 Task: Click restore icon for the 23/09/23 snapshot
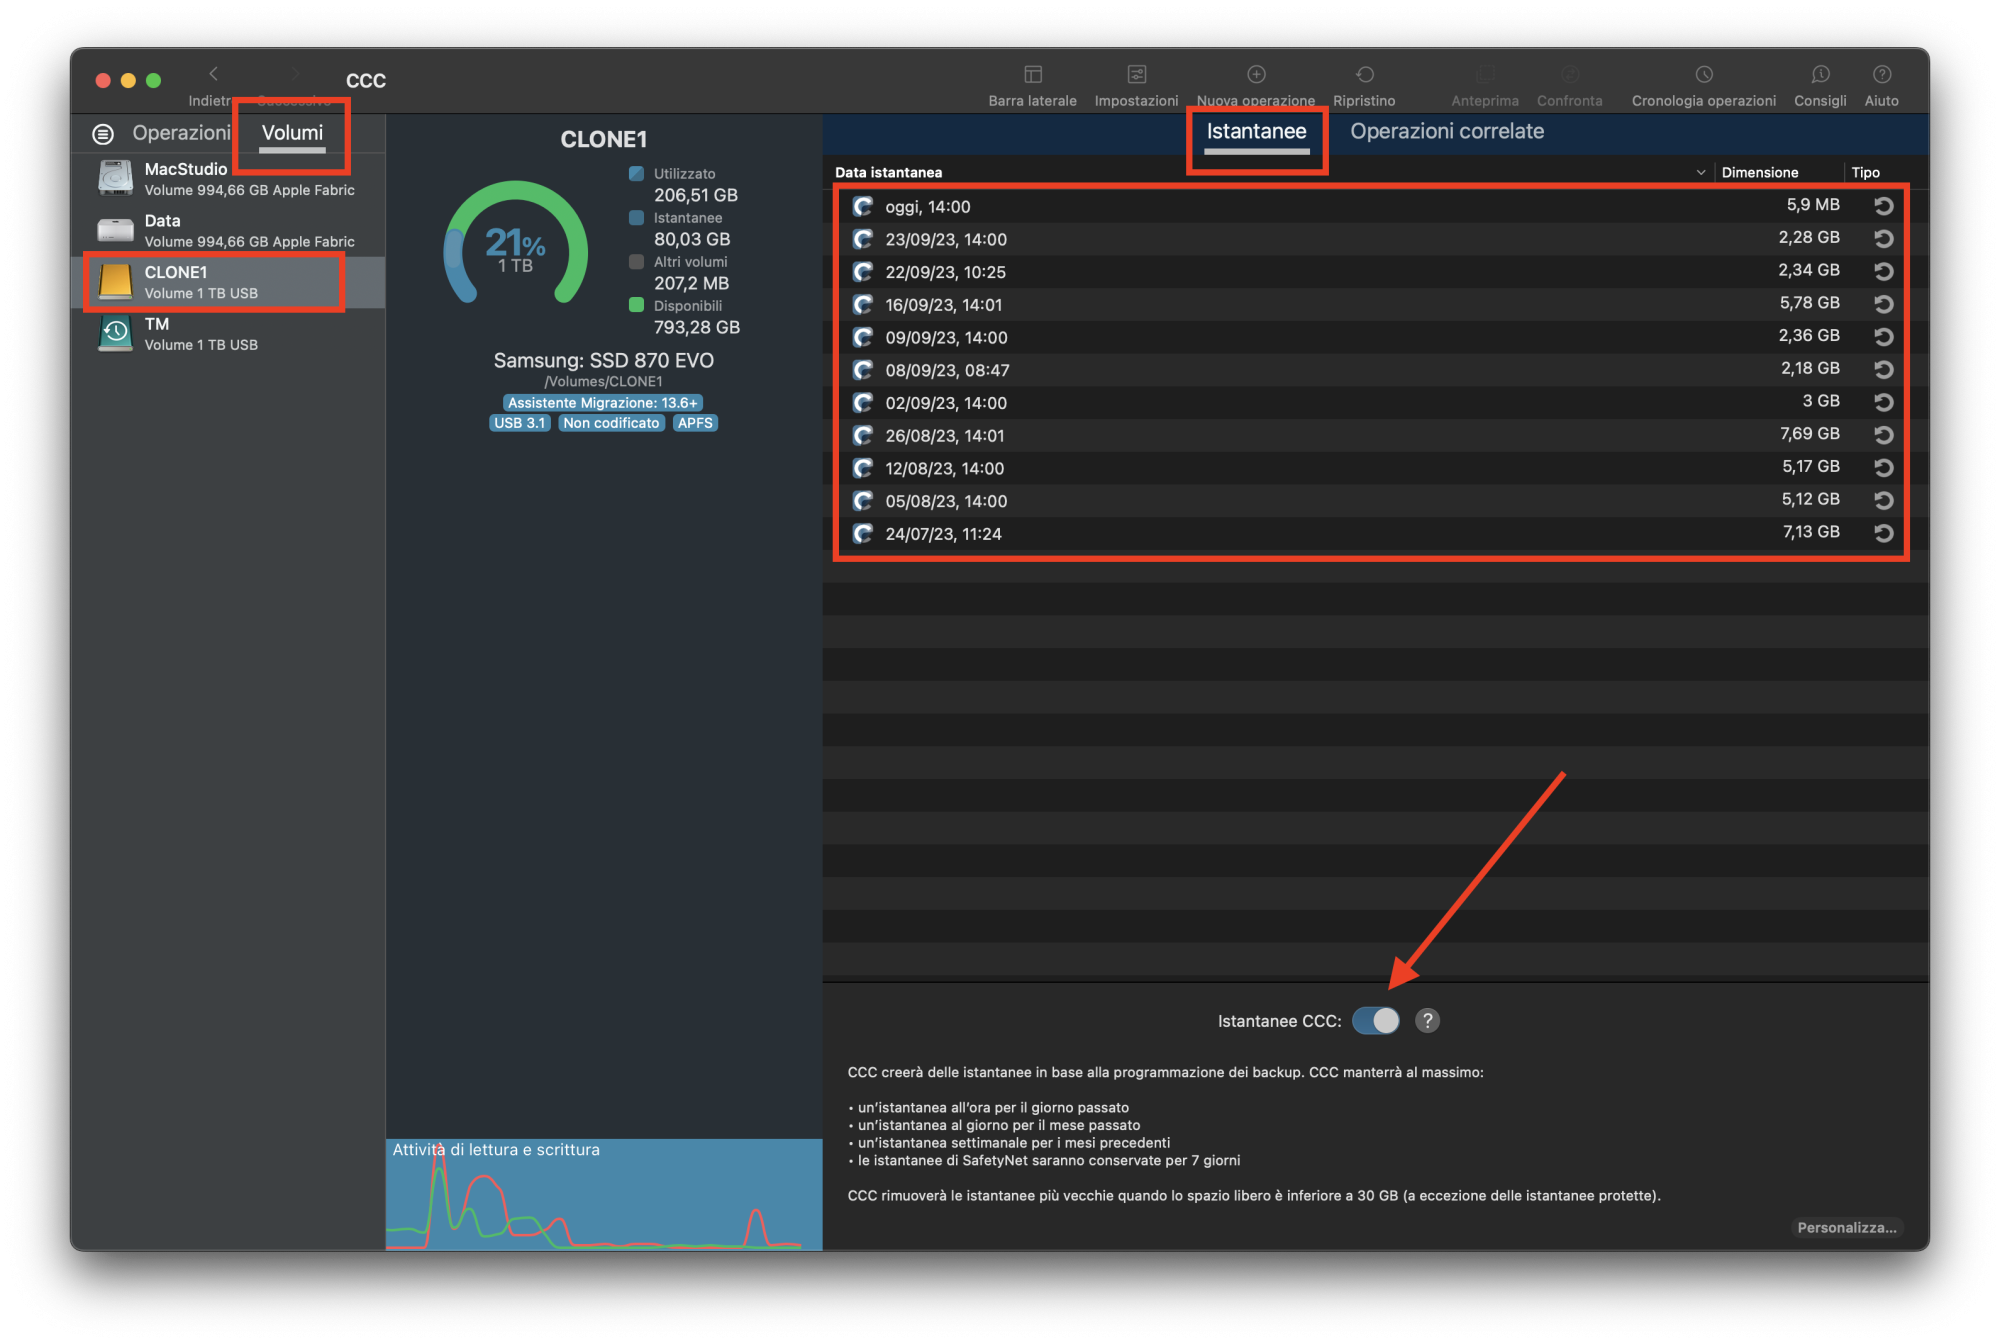point(1883,239)
